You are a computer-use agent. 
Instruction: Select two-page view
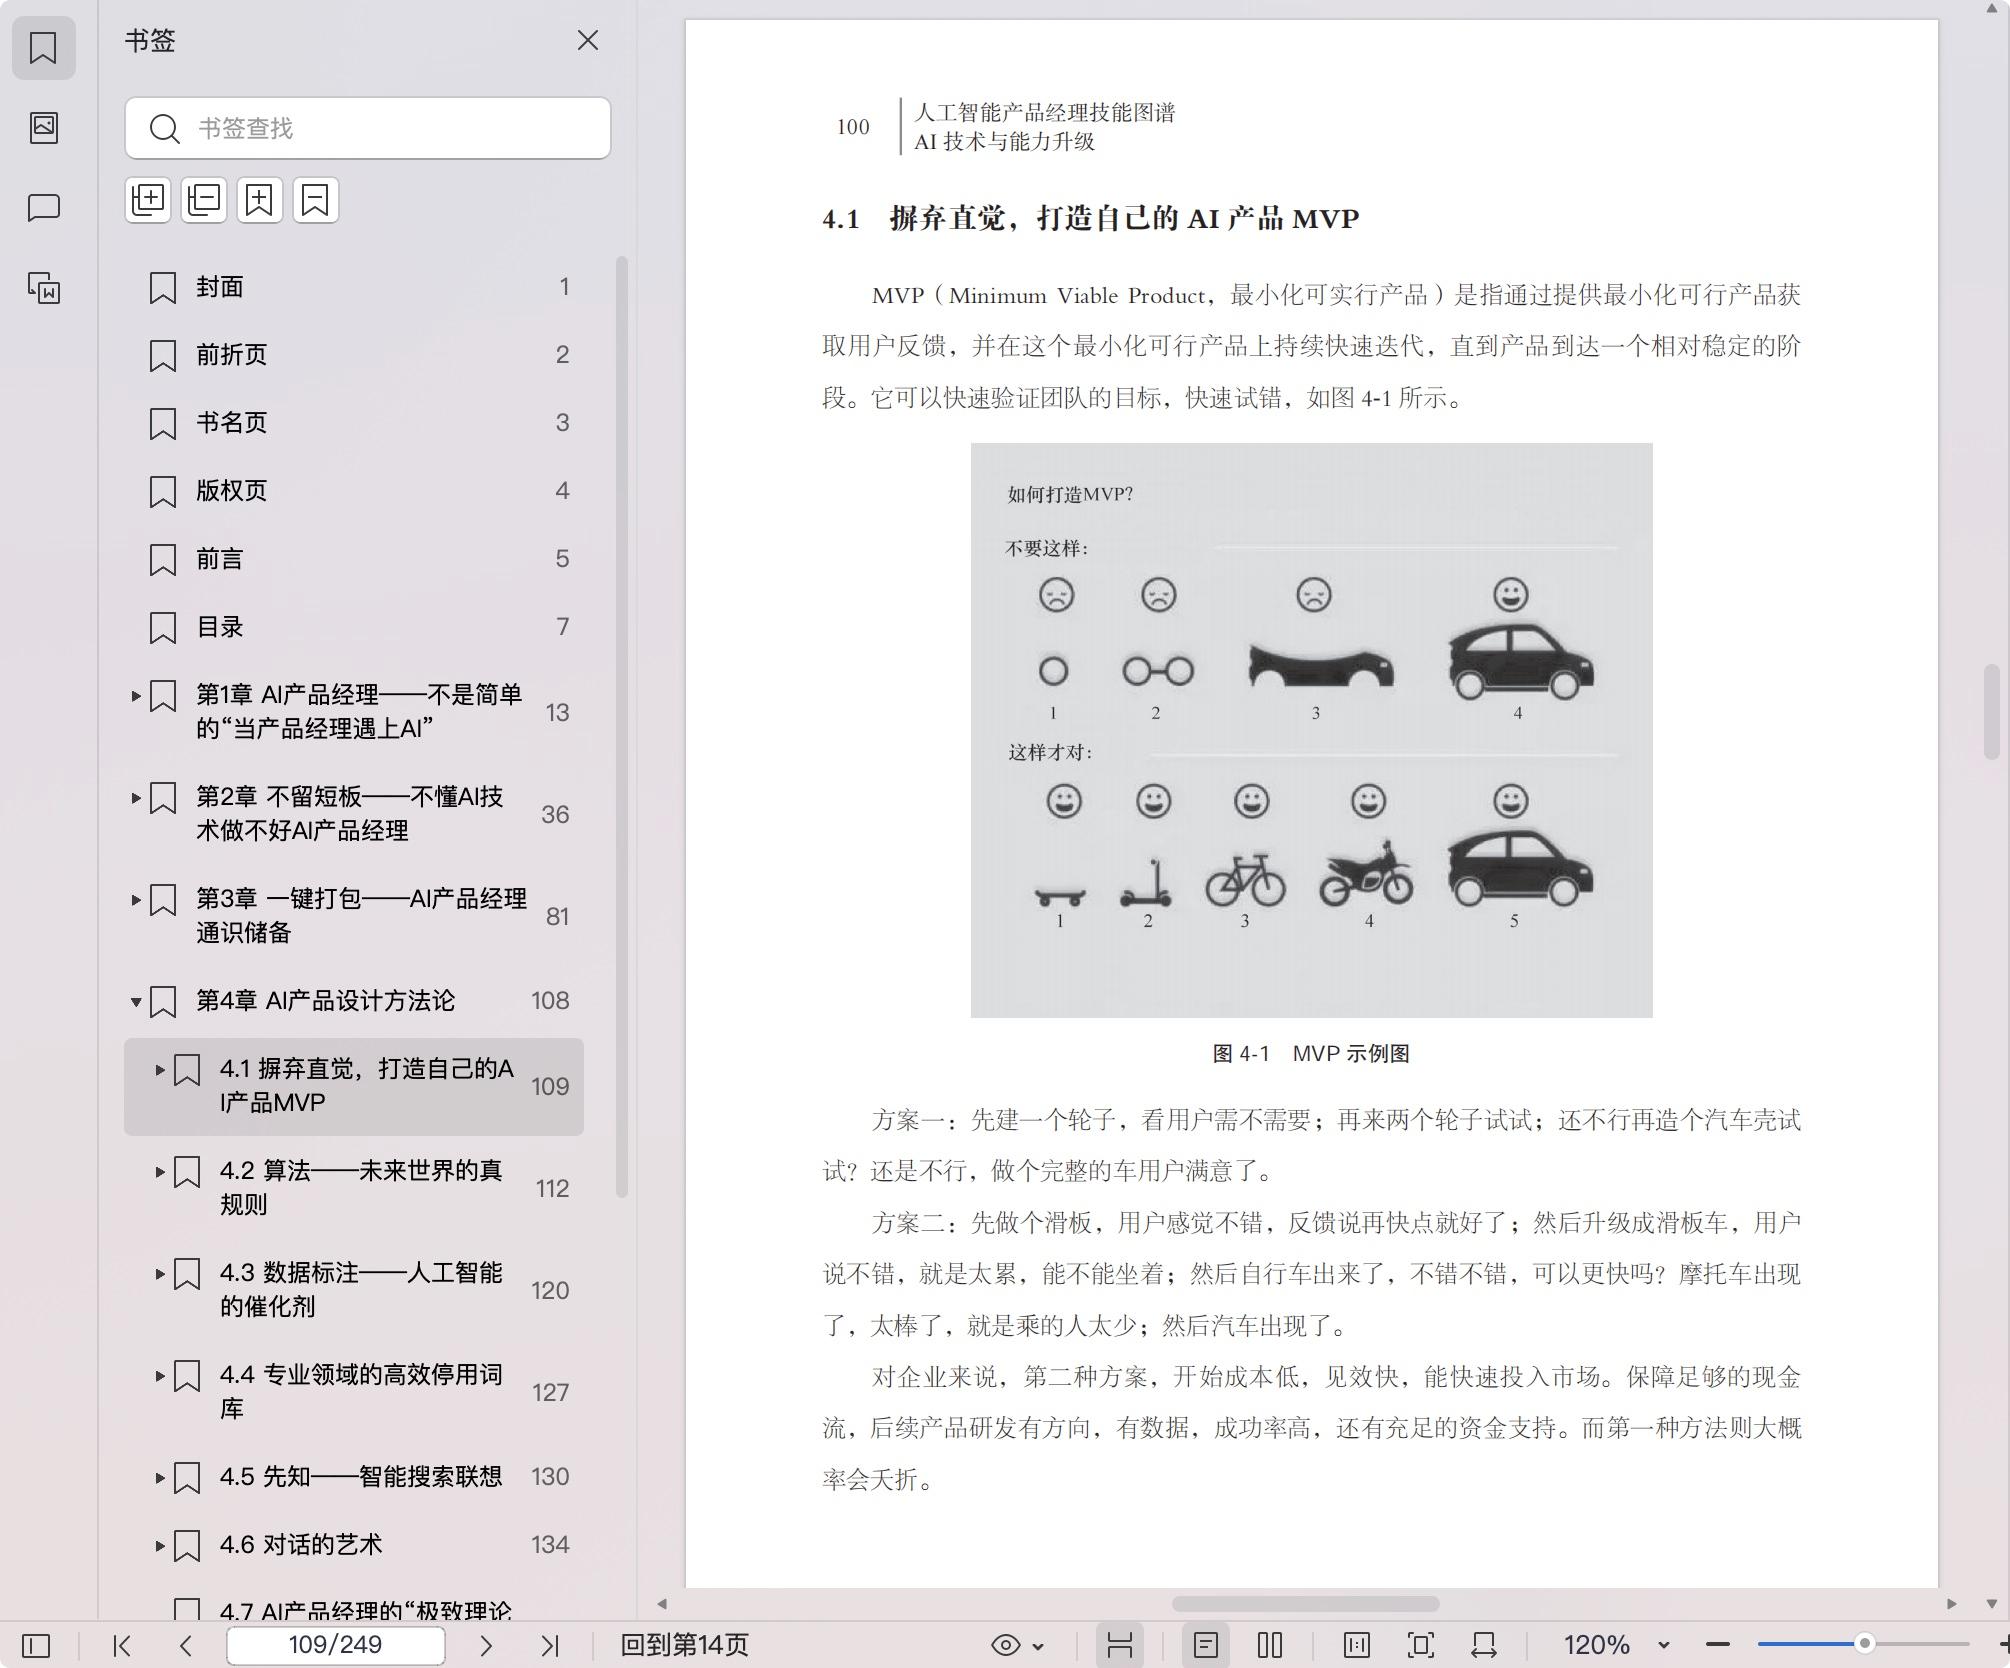coord(1270,1645)
